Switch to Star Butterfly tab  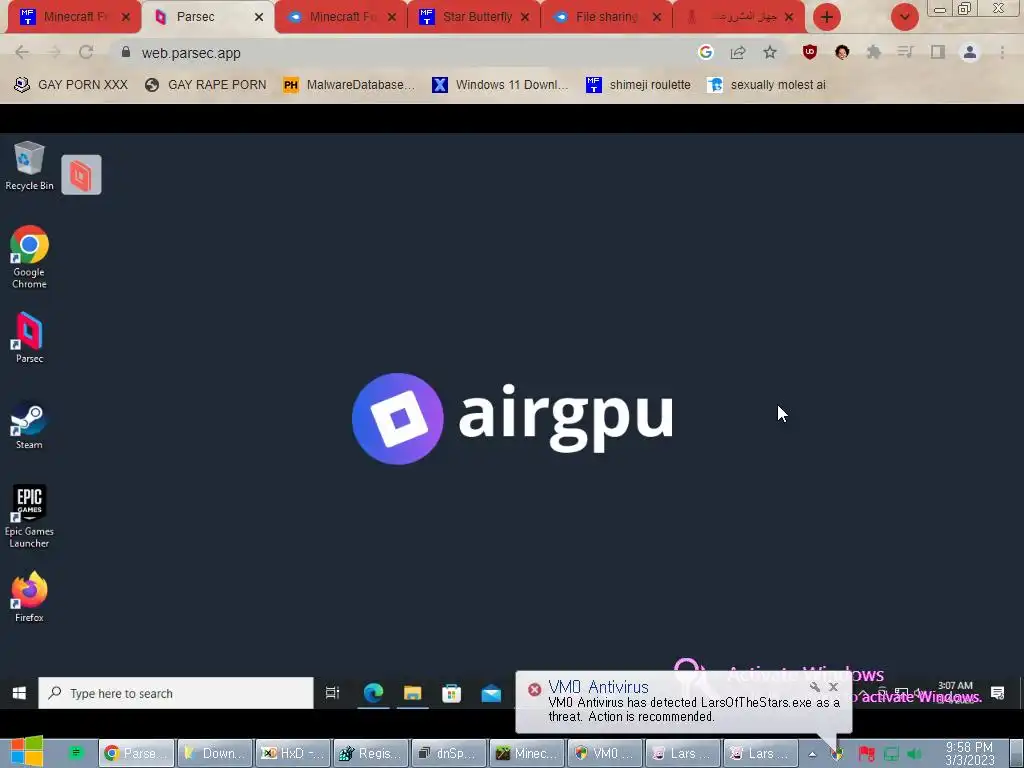coord(475,17)
